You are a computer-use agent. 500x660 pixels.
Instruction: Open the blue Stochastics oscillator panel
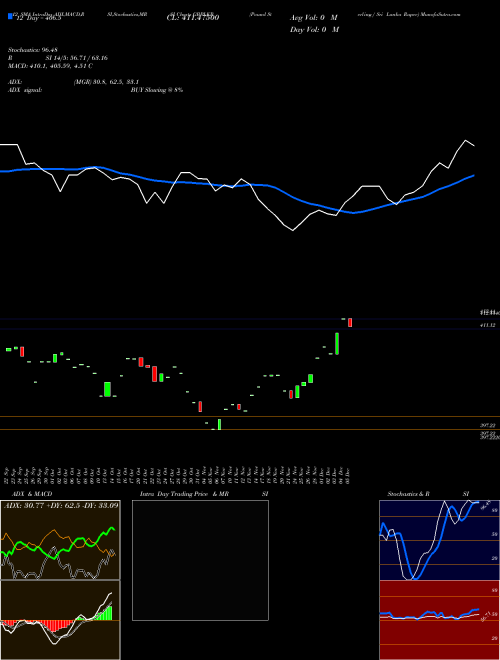click(x=439, y=540)
